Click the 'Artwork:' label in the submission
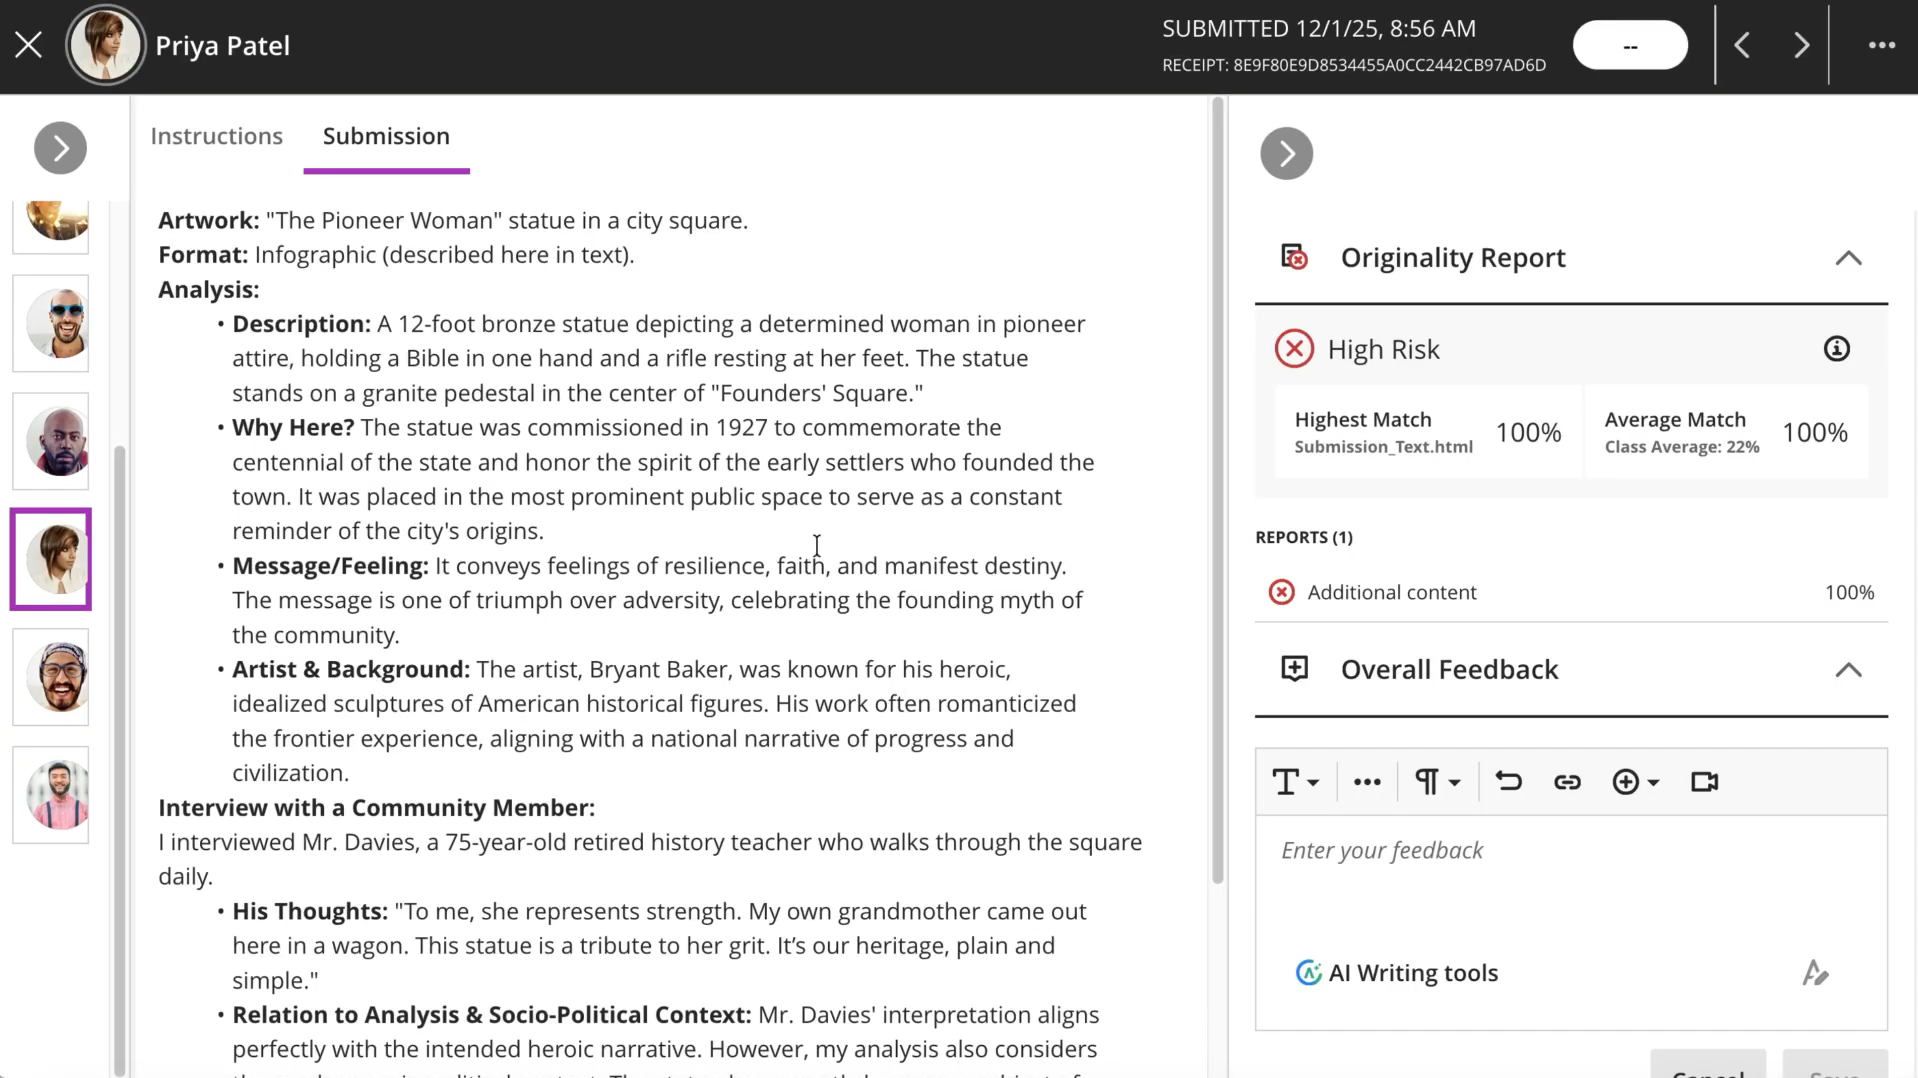 (209, 221)
